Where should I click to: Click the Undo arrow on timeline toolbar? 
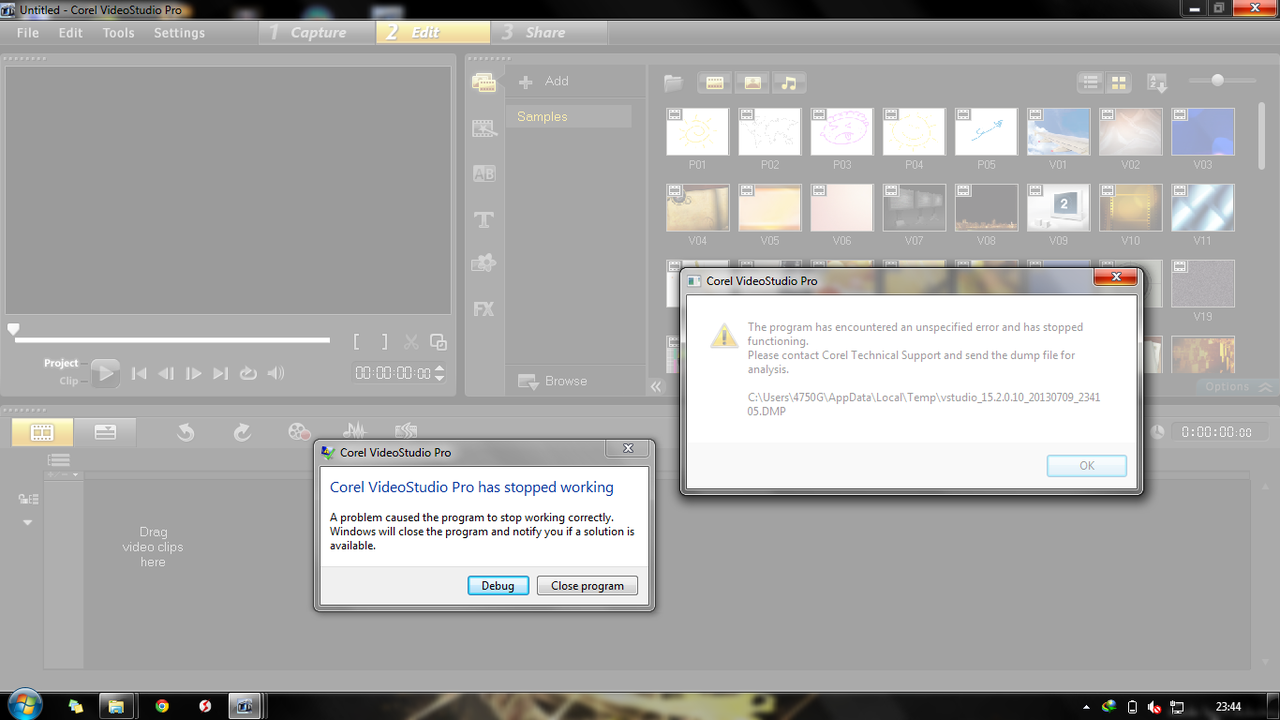point(186,432)
